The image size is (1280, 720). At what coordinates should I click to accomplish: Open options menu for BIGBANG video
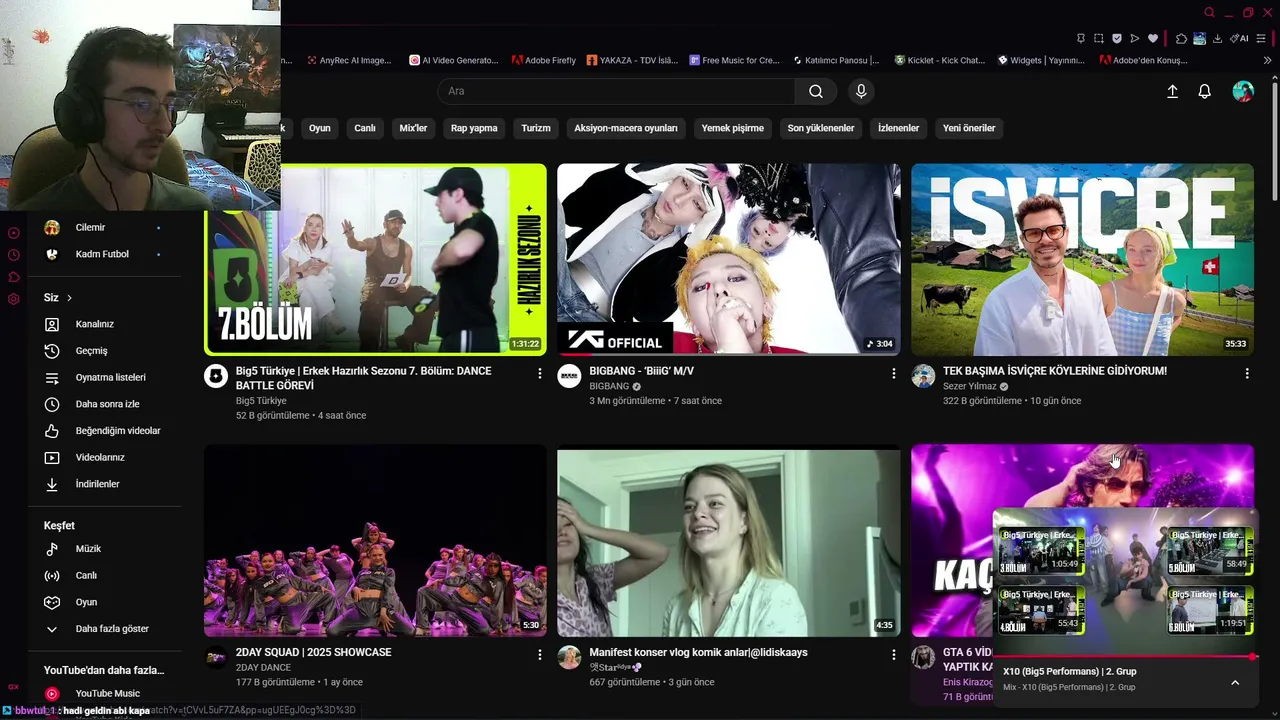pyautogui.click(x=894, y=373)
